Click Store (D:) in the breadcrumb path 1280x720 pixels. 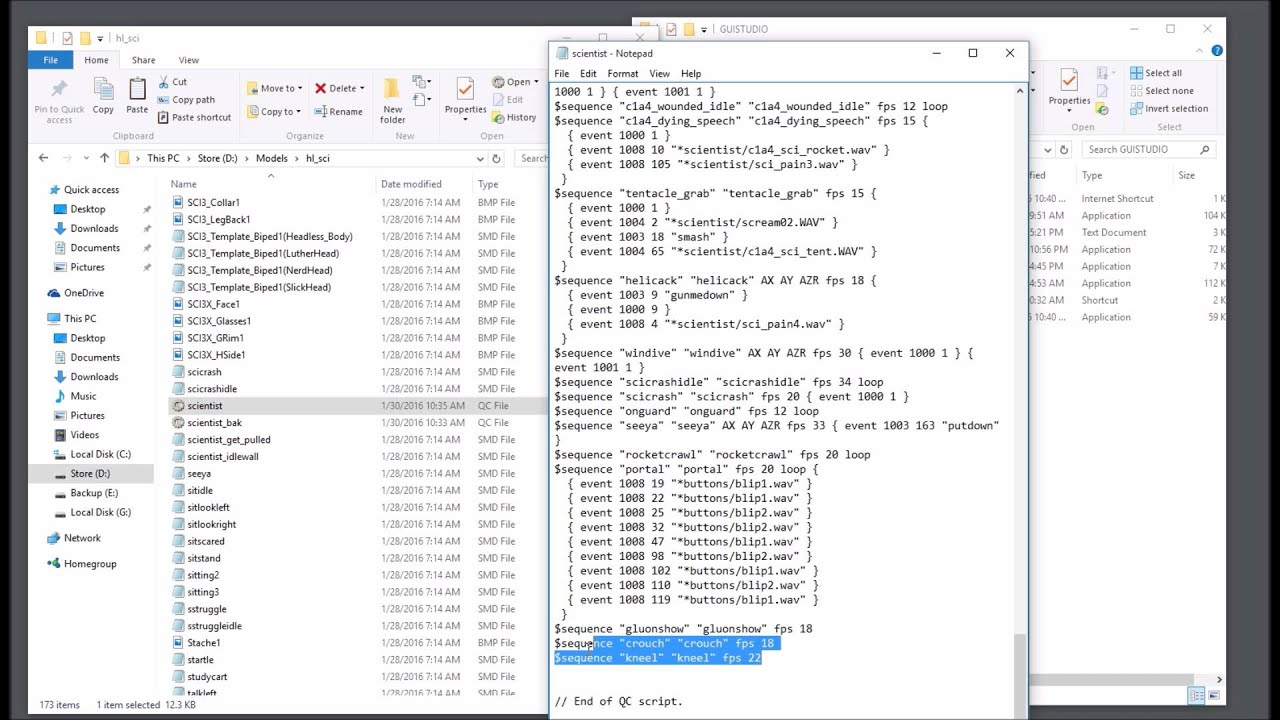217,158
